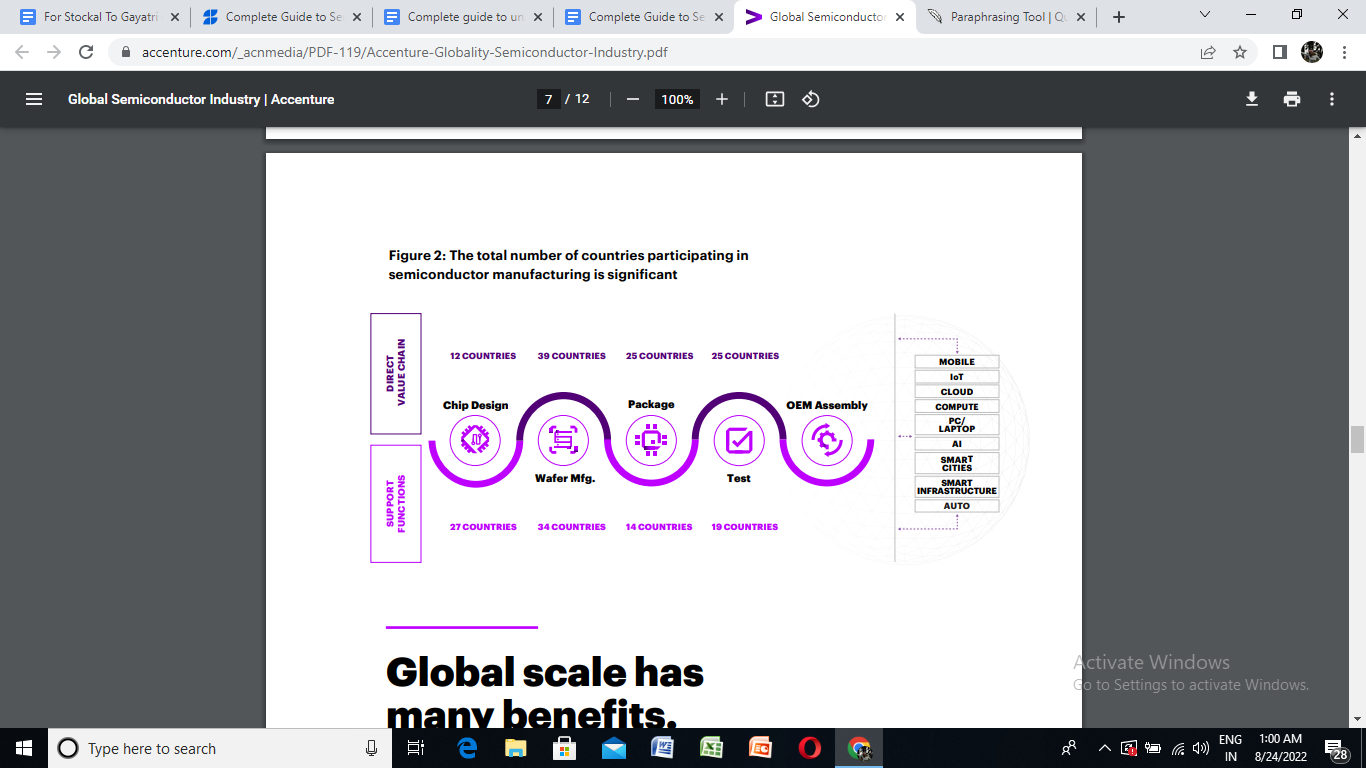Click the '12 COUNTRIES' label
Viewport: 1366px width, 768px height.
point(483,356)
